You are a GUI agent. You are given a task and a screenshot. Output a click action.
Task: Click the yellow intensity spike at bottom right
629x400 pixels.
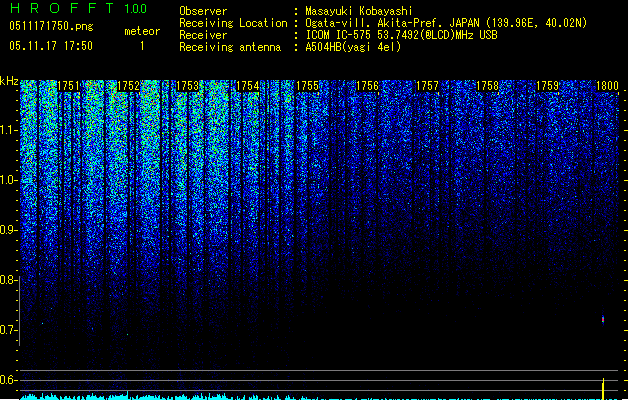tap(603, 389)
